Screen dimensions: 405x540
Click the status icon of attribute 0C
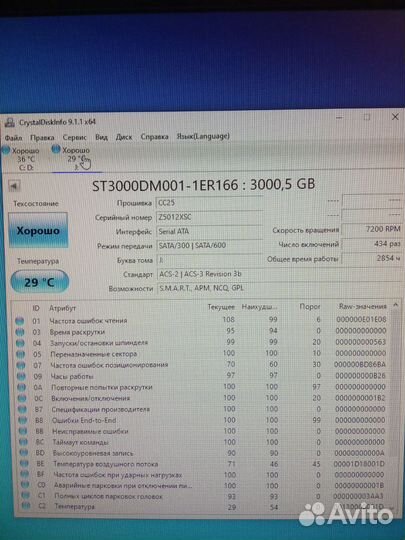tap(22, 398)
